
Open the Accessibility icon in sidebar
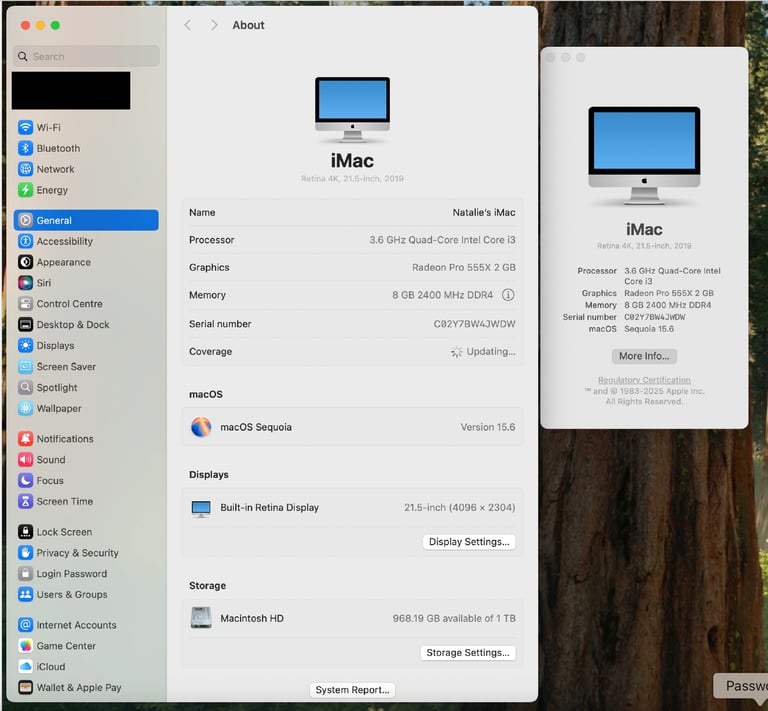pos(25,241)
